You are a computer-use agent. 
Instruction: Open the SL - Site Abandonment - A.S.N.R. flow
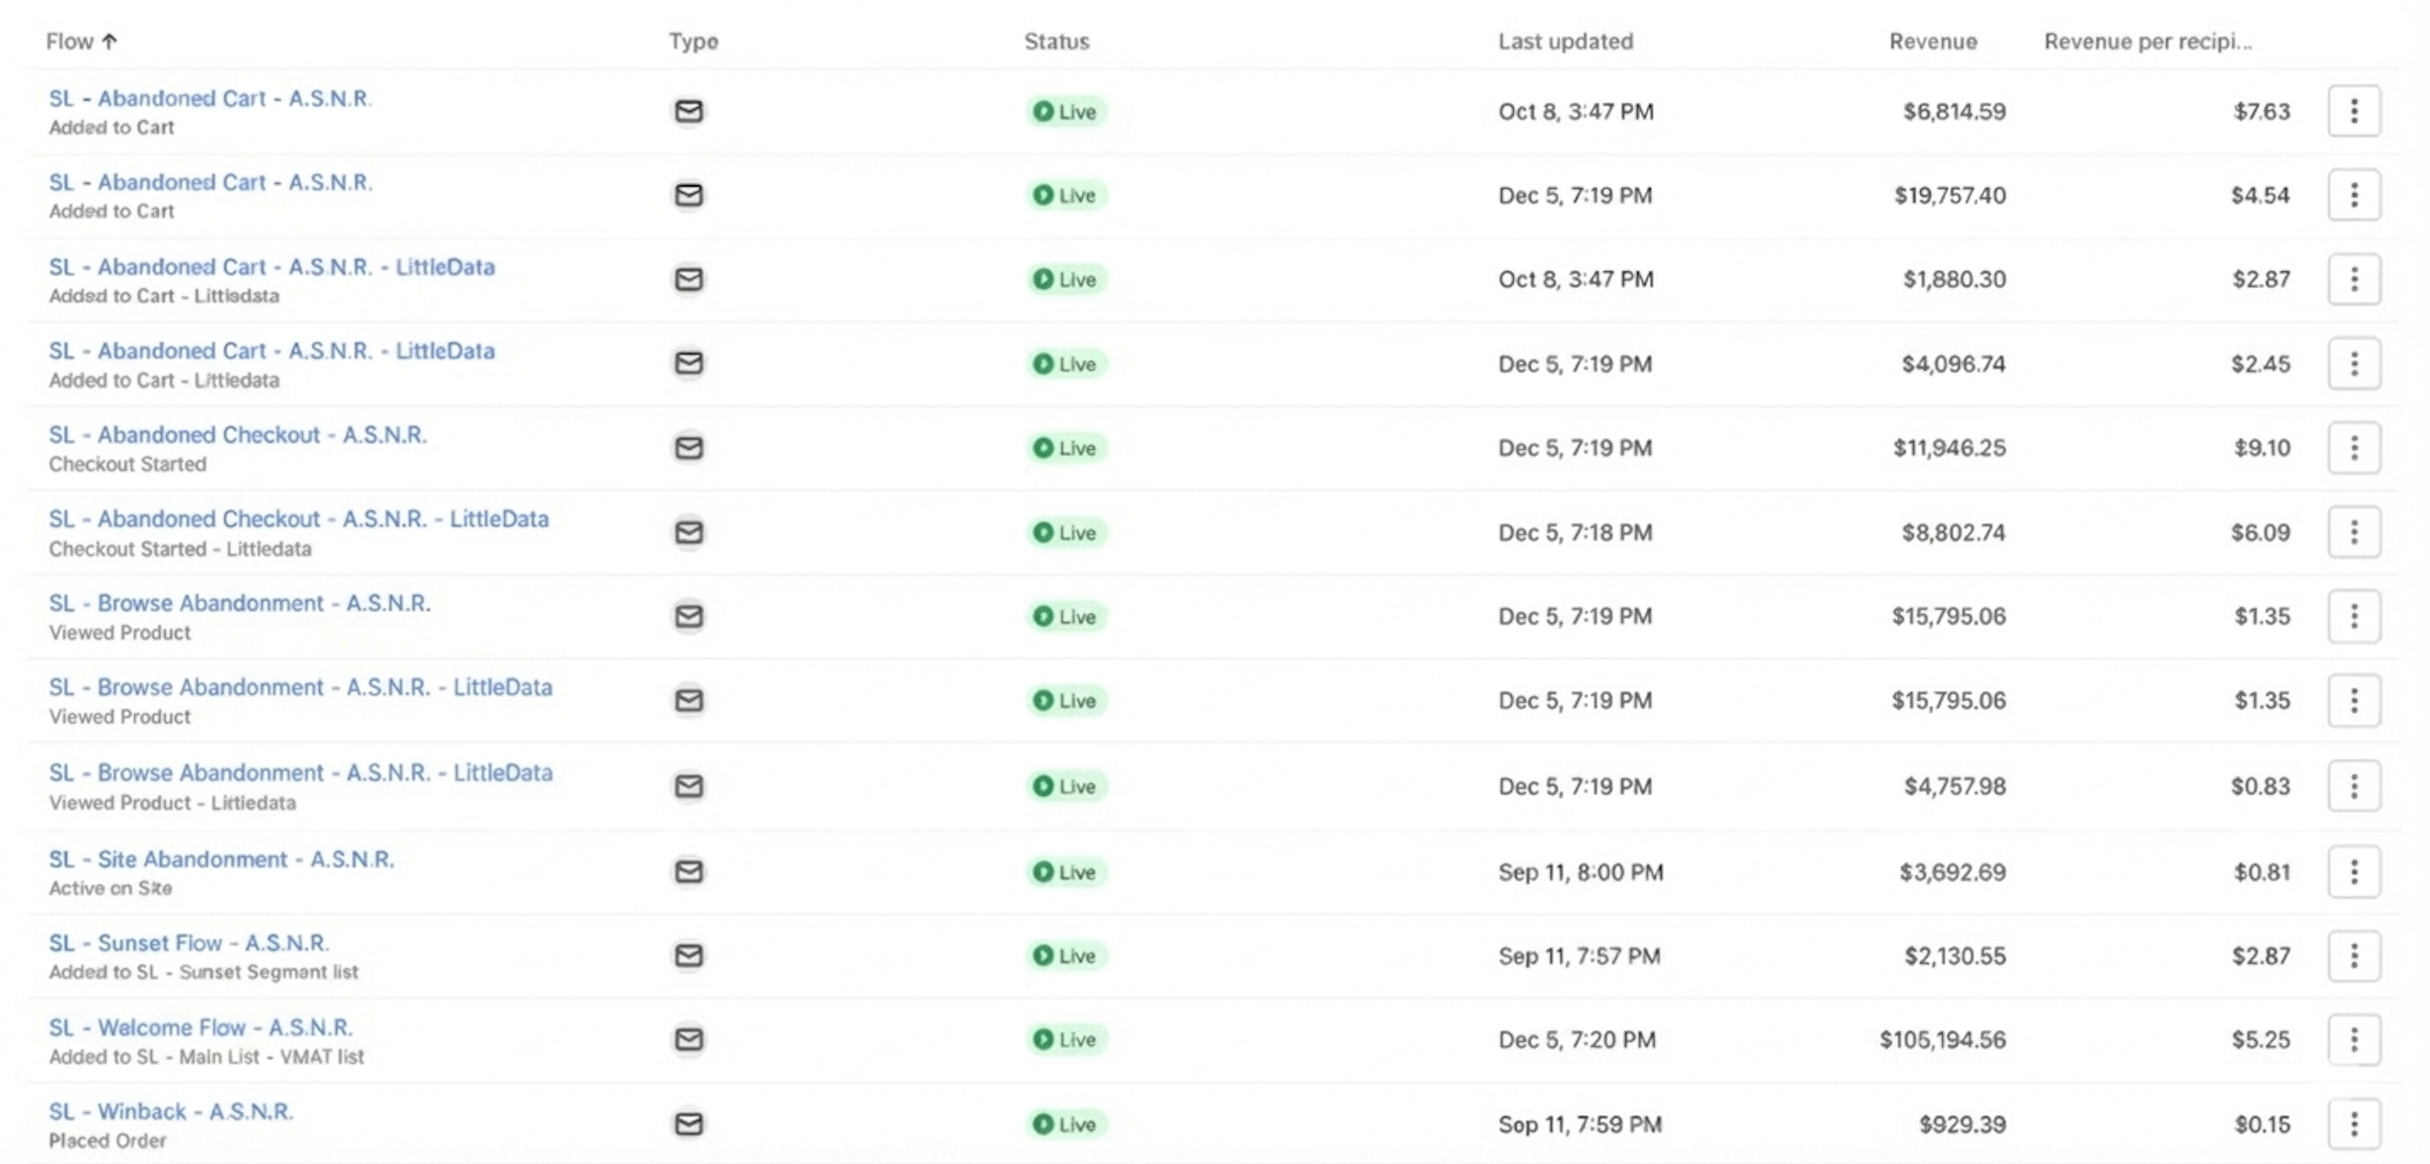(222, 859)
